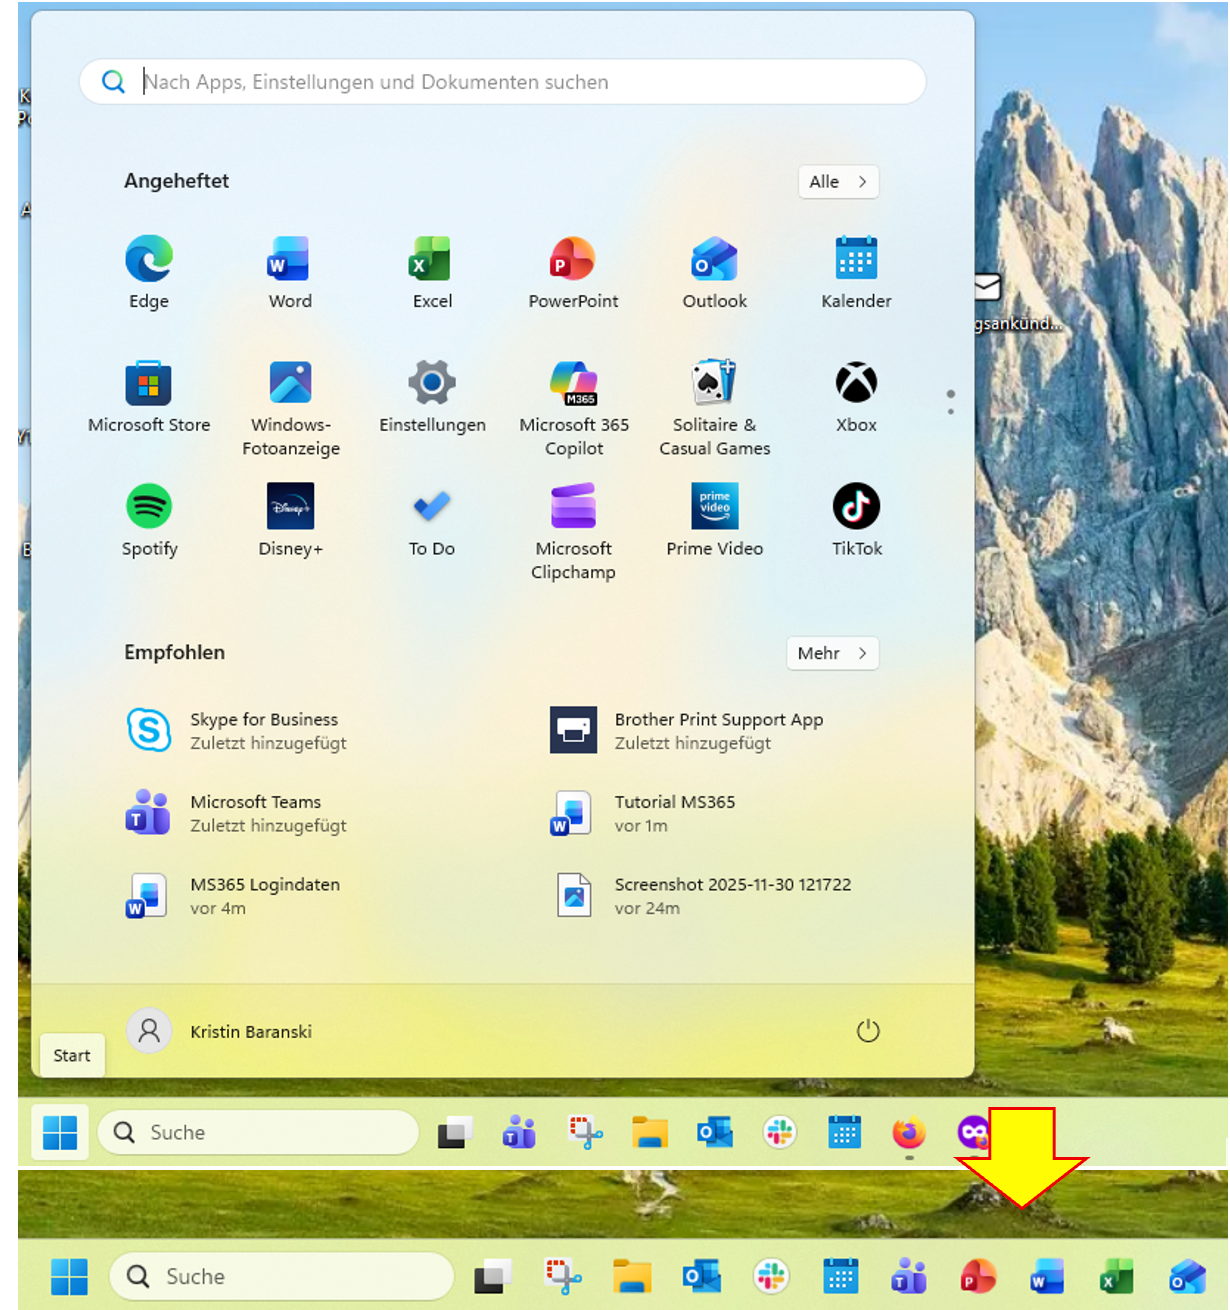Go to next pinned apps page dot

point(950,411)
